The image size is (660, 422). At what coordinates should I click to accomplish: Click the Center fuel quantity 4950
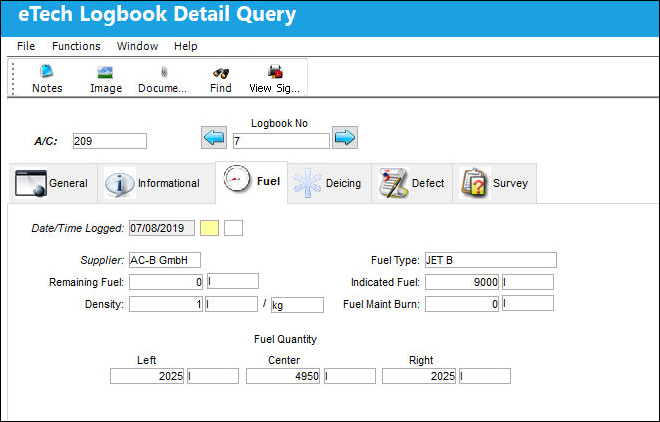point(283,376)
